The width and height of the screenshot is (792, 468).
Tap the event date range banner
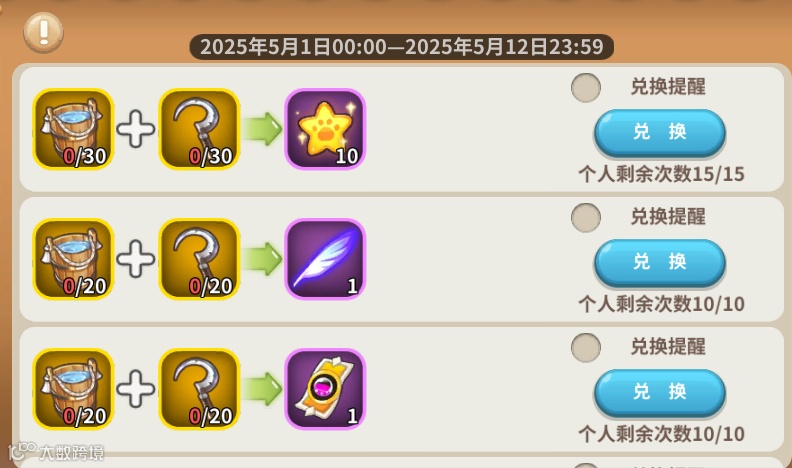[402, 47]
